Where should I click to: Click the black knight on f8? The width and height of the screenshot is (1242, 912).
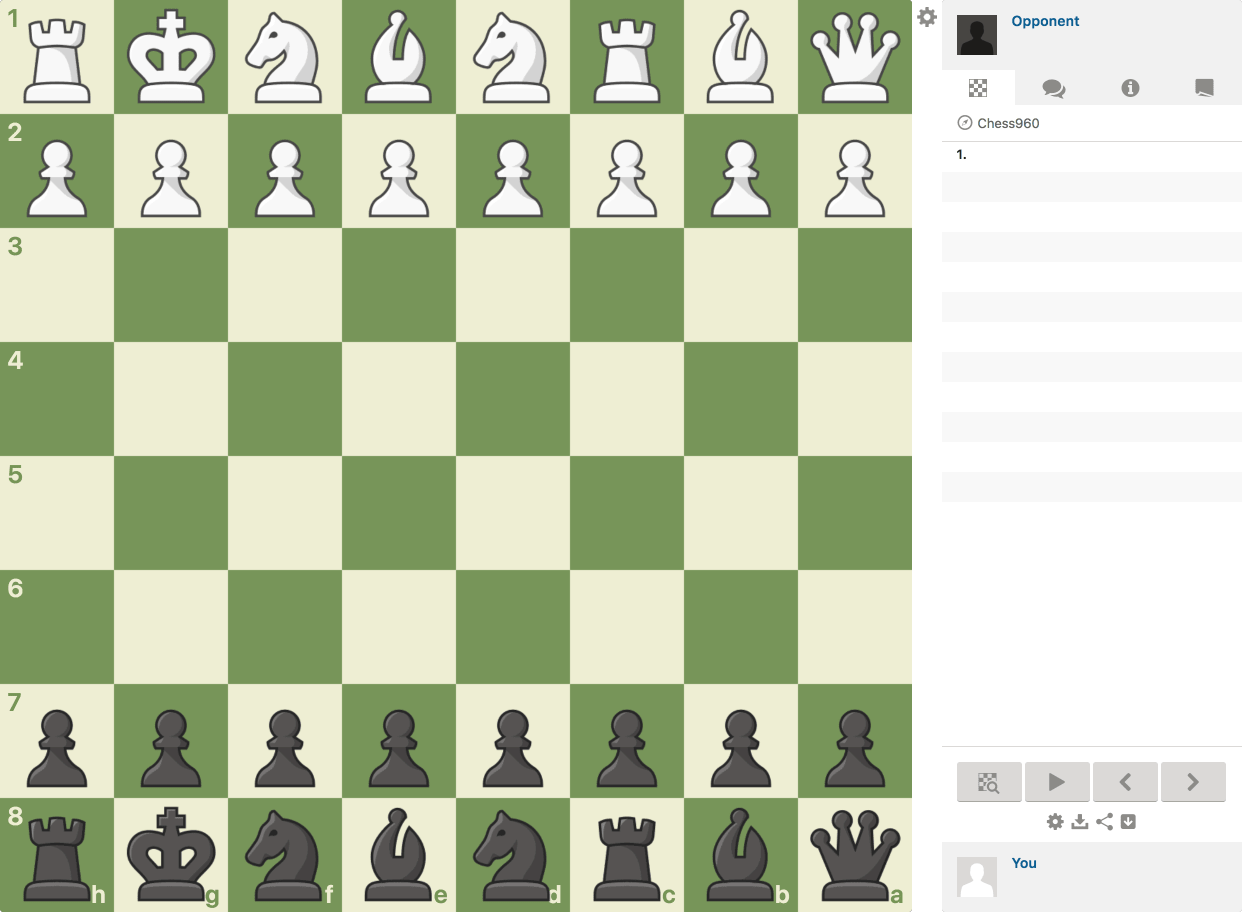[285, 855]
